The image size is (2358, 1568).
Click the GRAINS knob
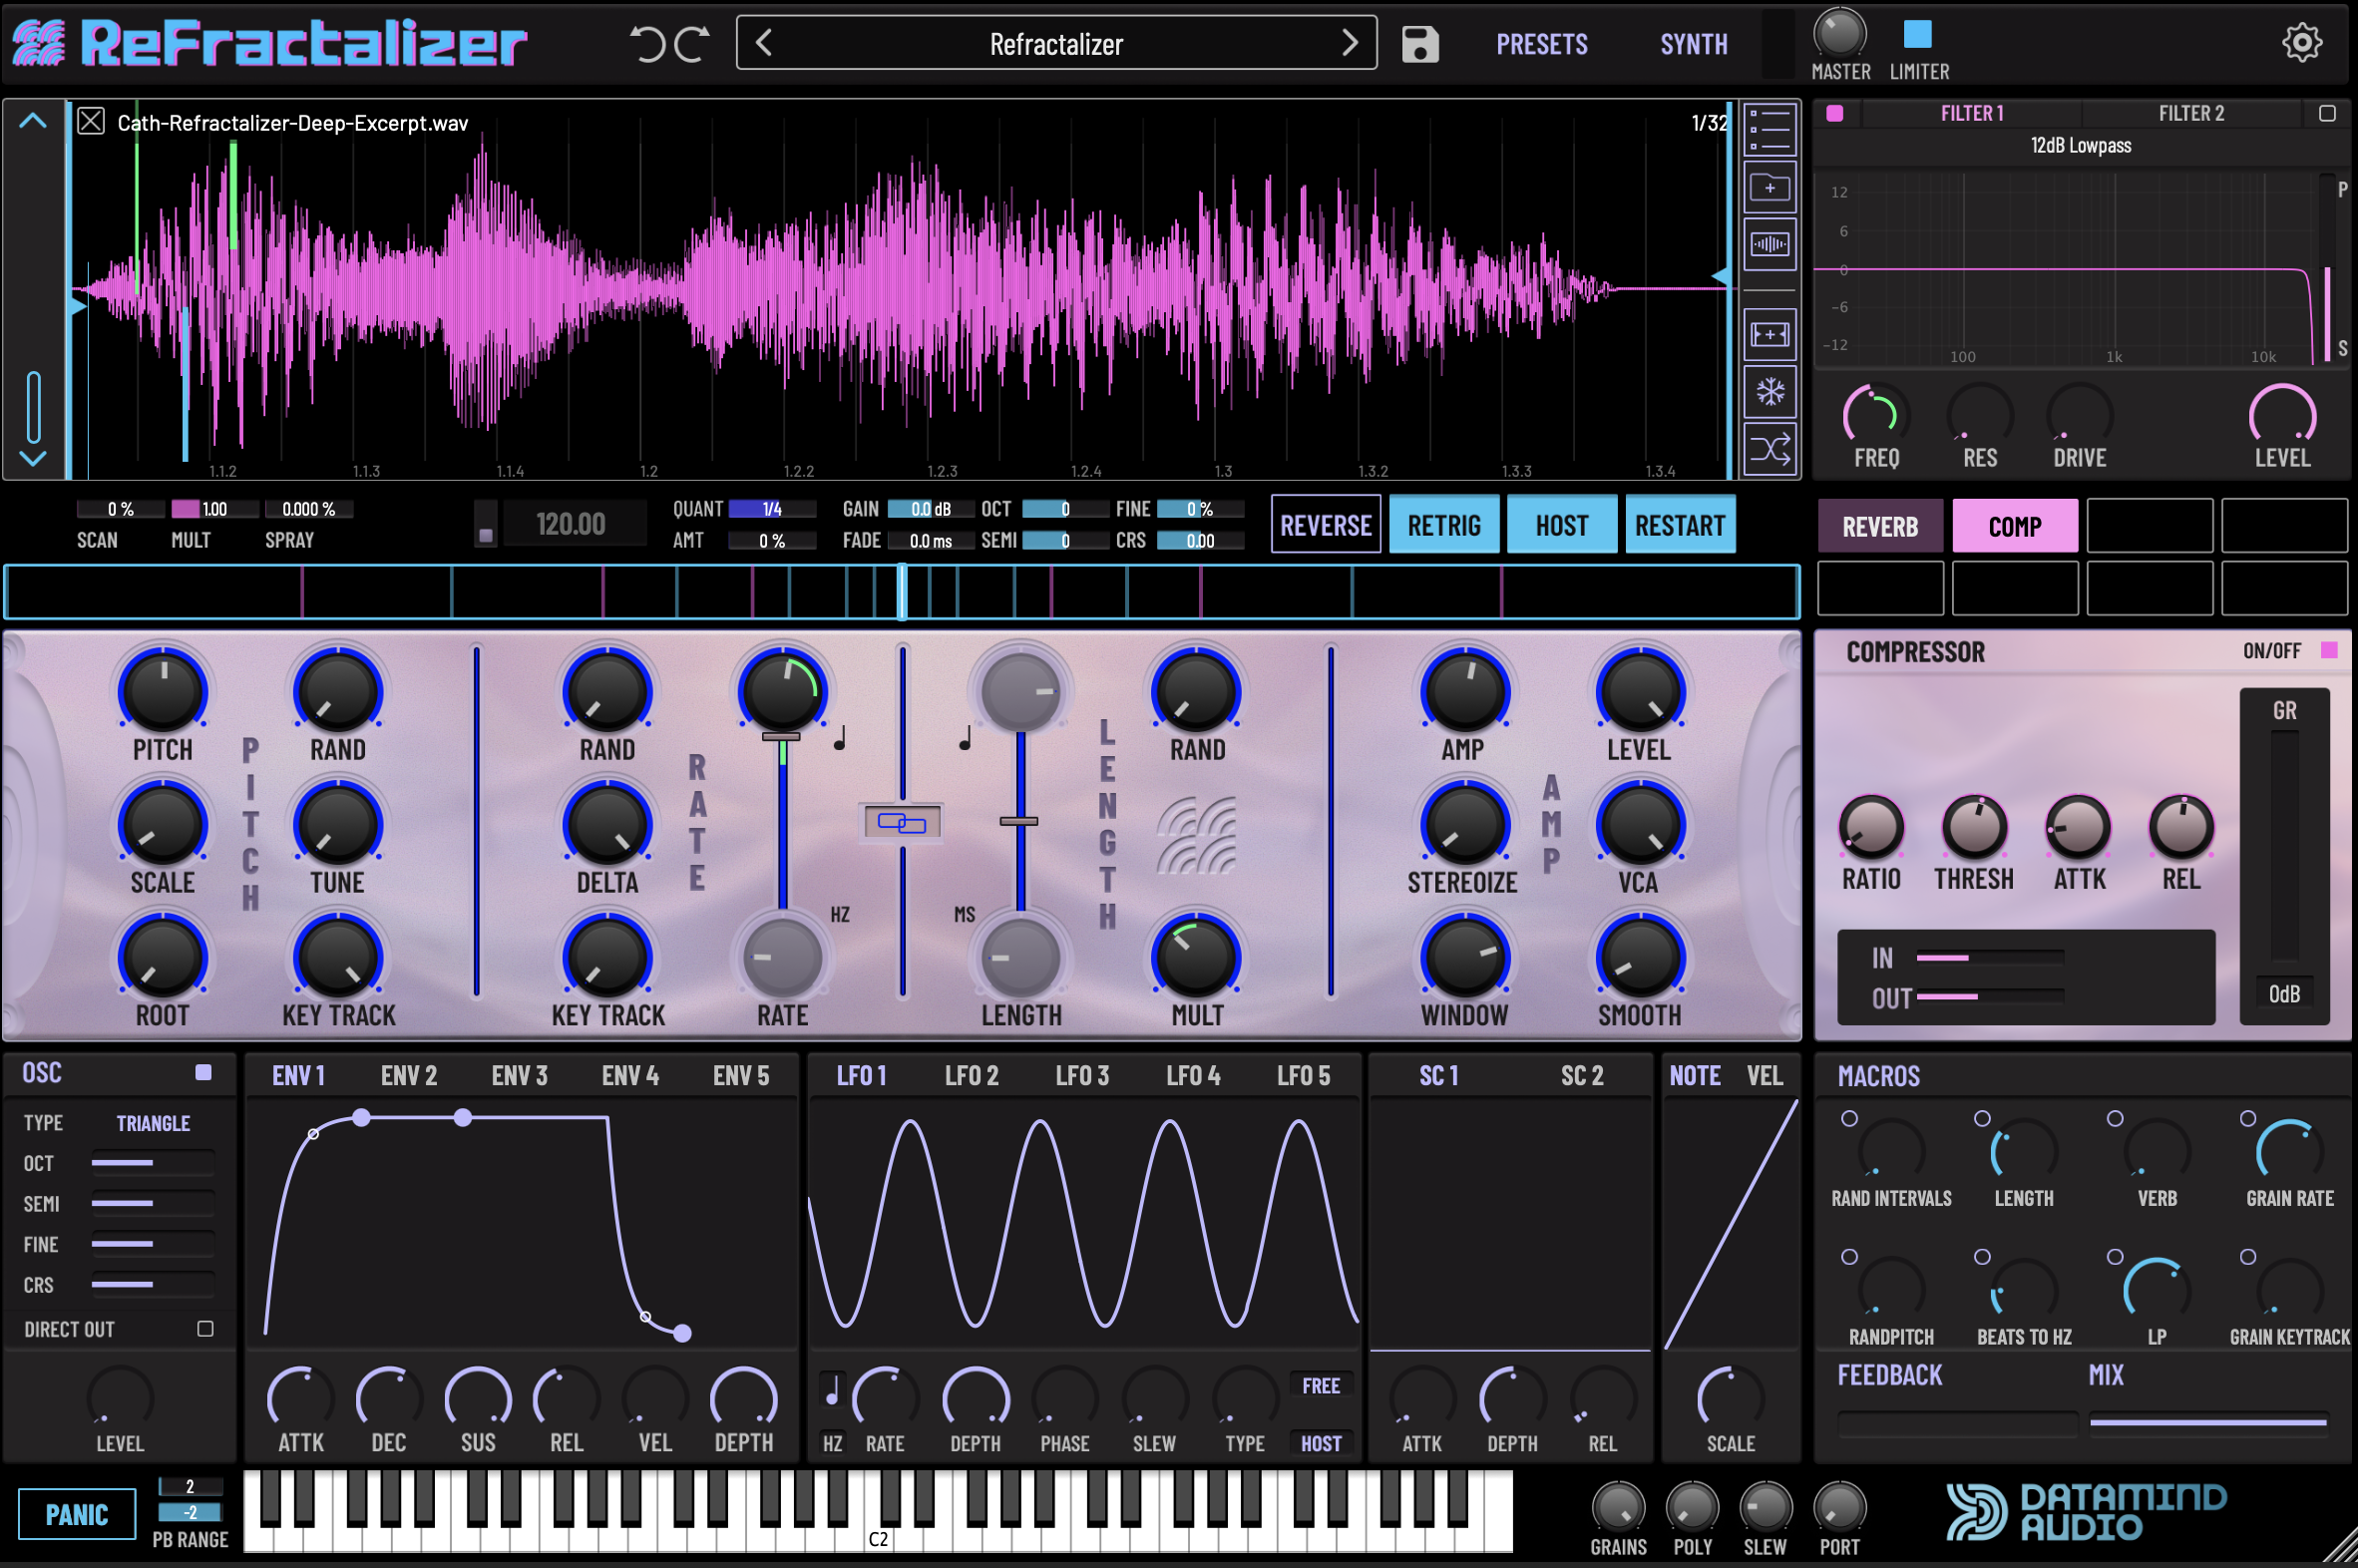pyautogui.click(x=1617, y=1507)
